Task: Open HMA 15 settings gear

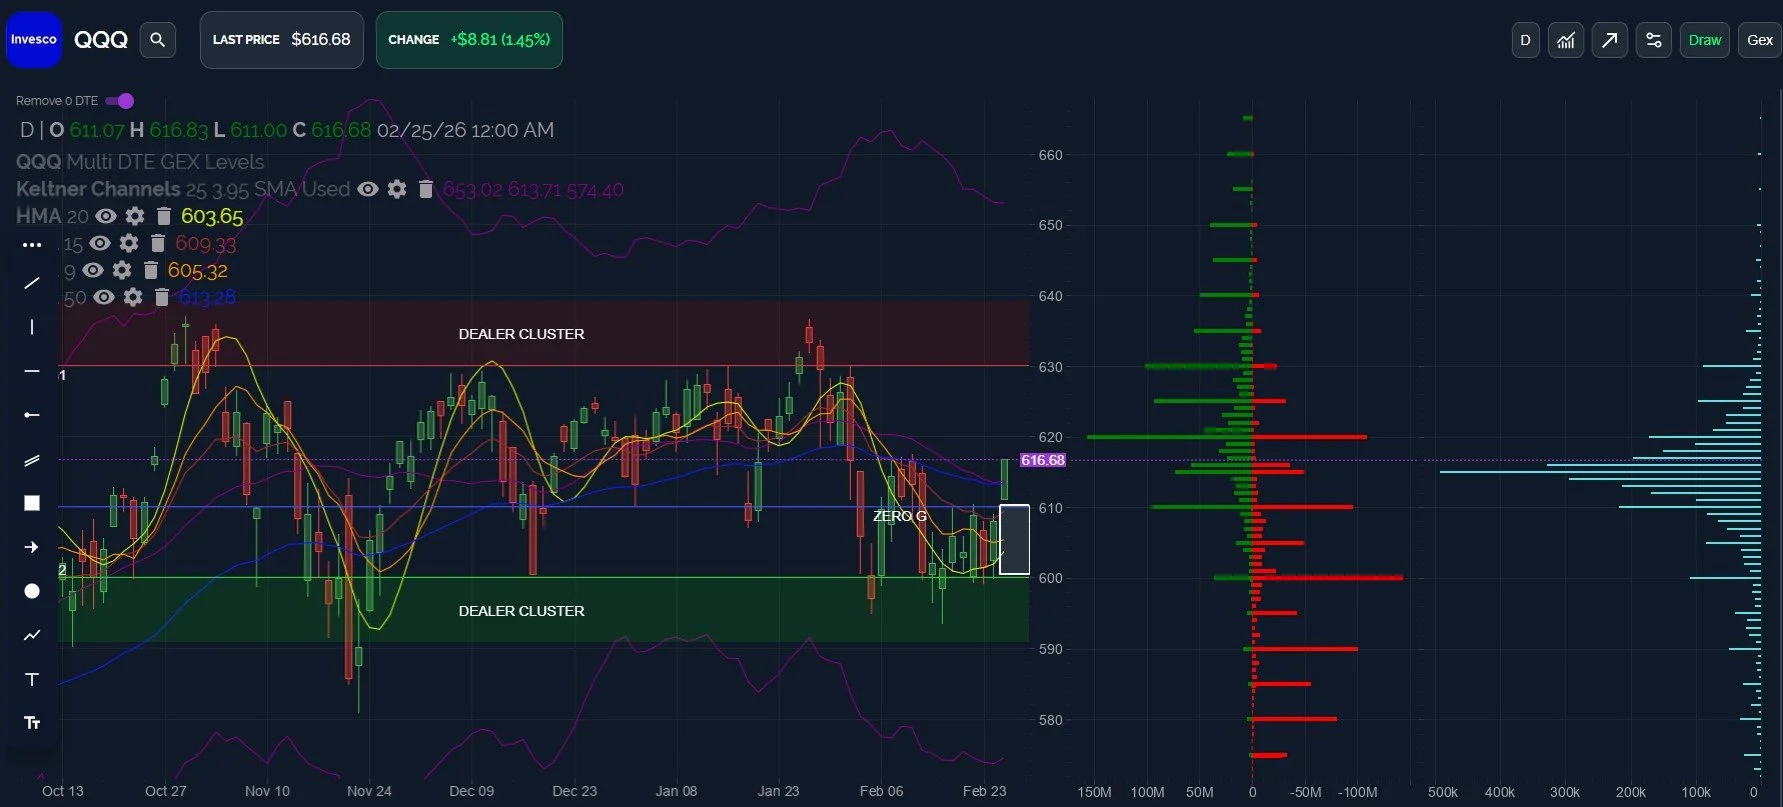Action: point(129,243)
